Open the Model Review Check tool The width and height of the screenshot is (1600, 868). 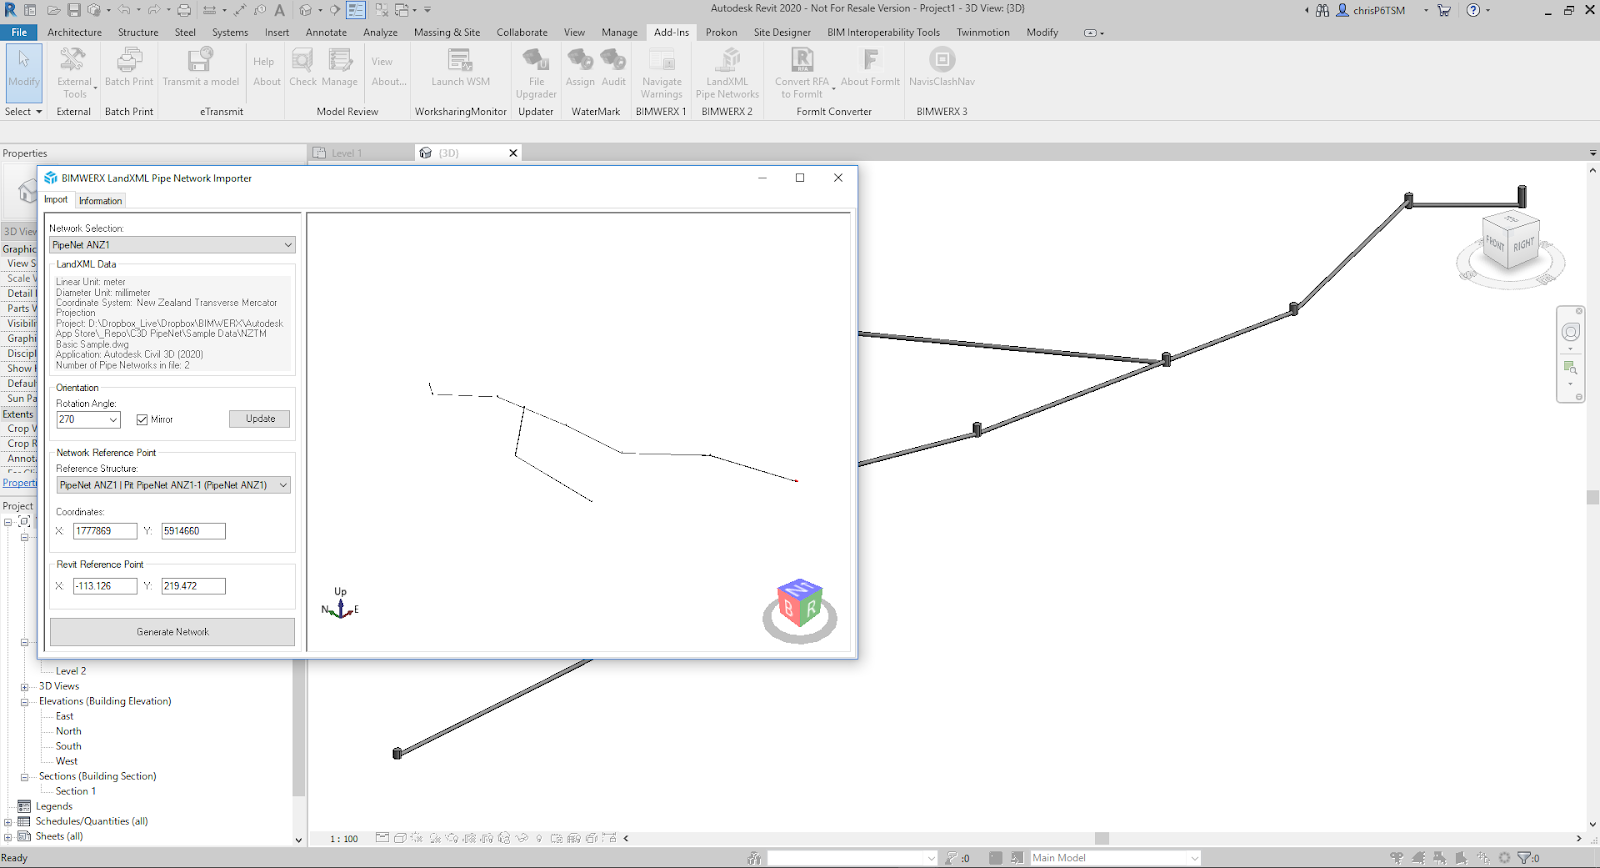[303, 68]
